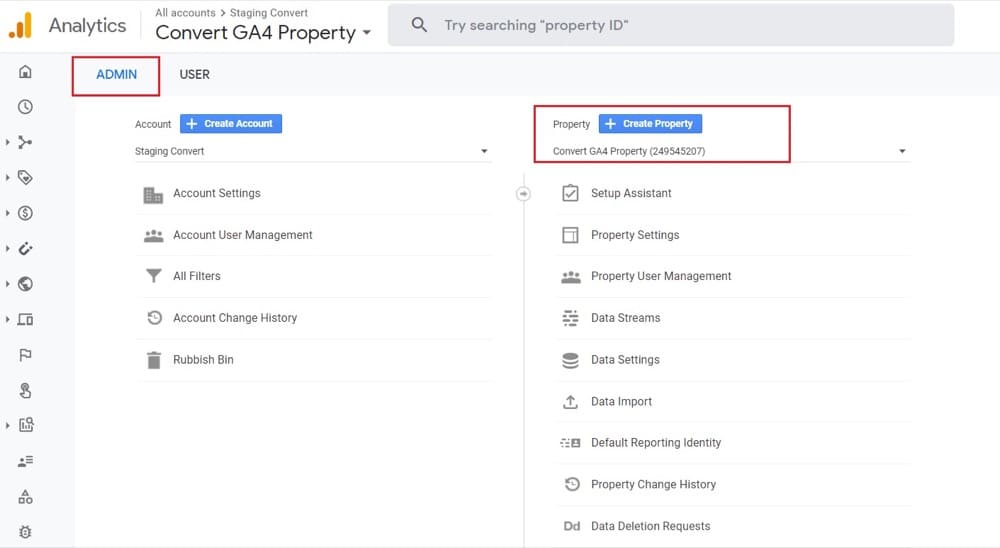This screenshot has width=1000, height=548.
Task: Open the Events touch icon in sidebar
Action: 25,390
